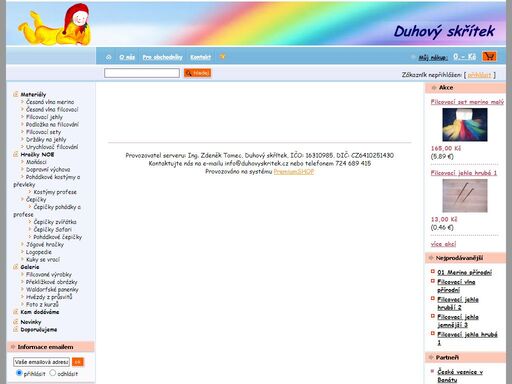Viewport: 512px width, 384px height.
Task: Click the orange Hledej search button
Action: (197, 73)
